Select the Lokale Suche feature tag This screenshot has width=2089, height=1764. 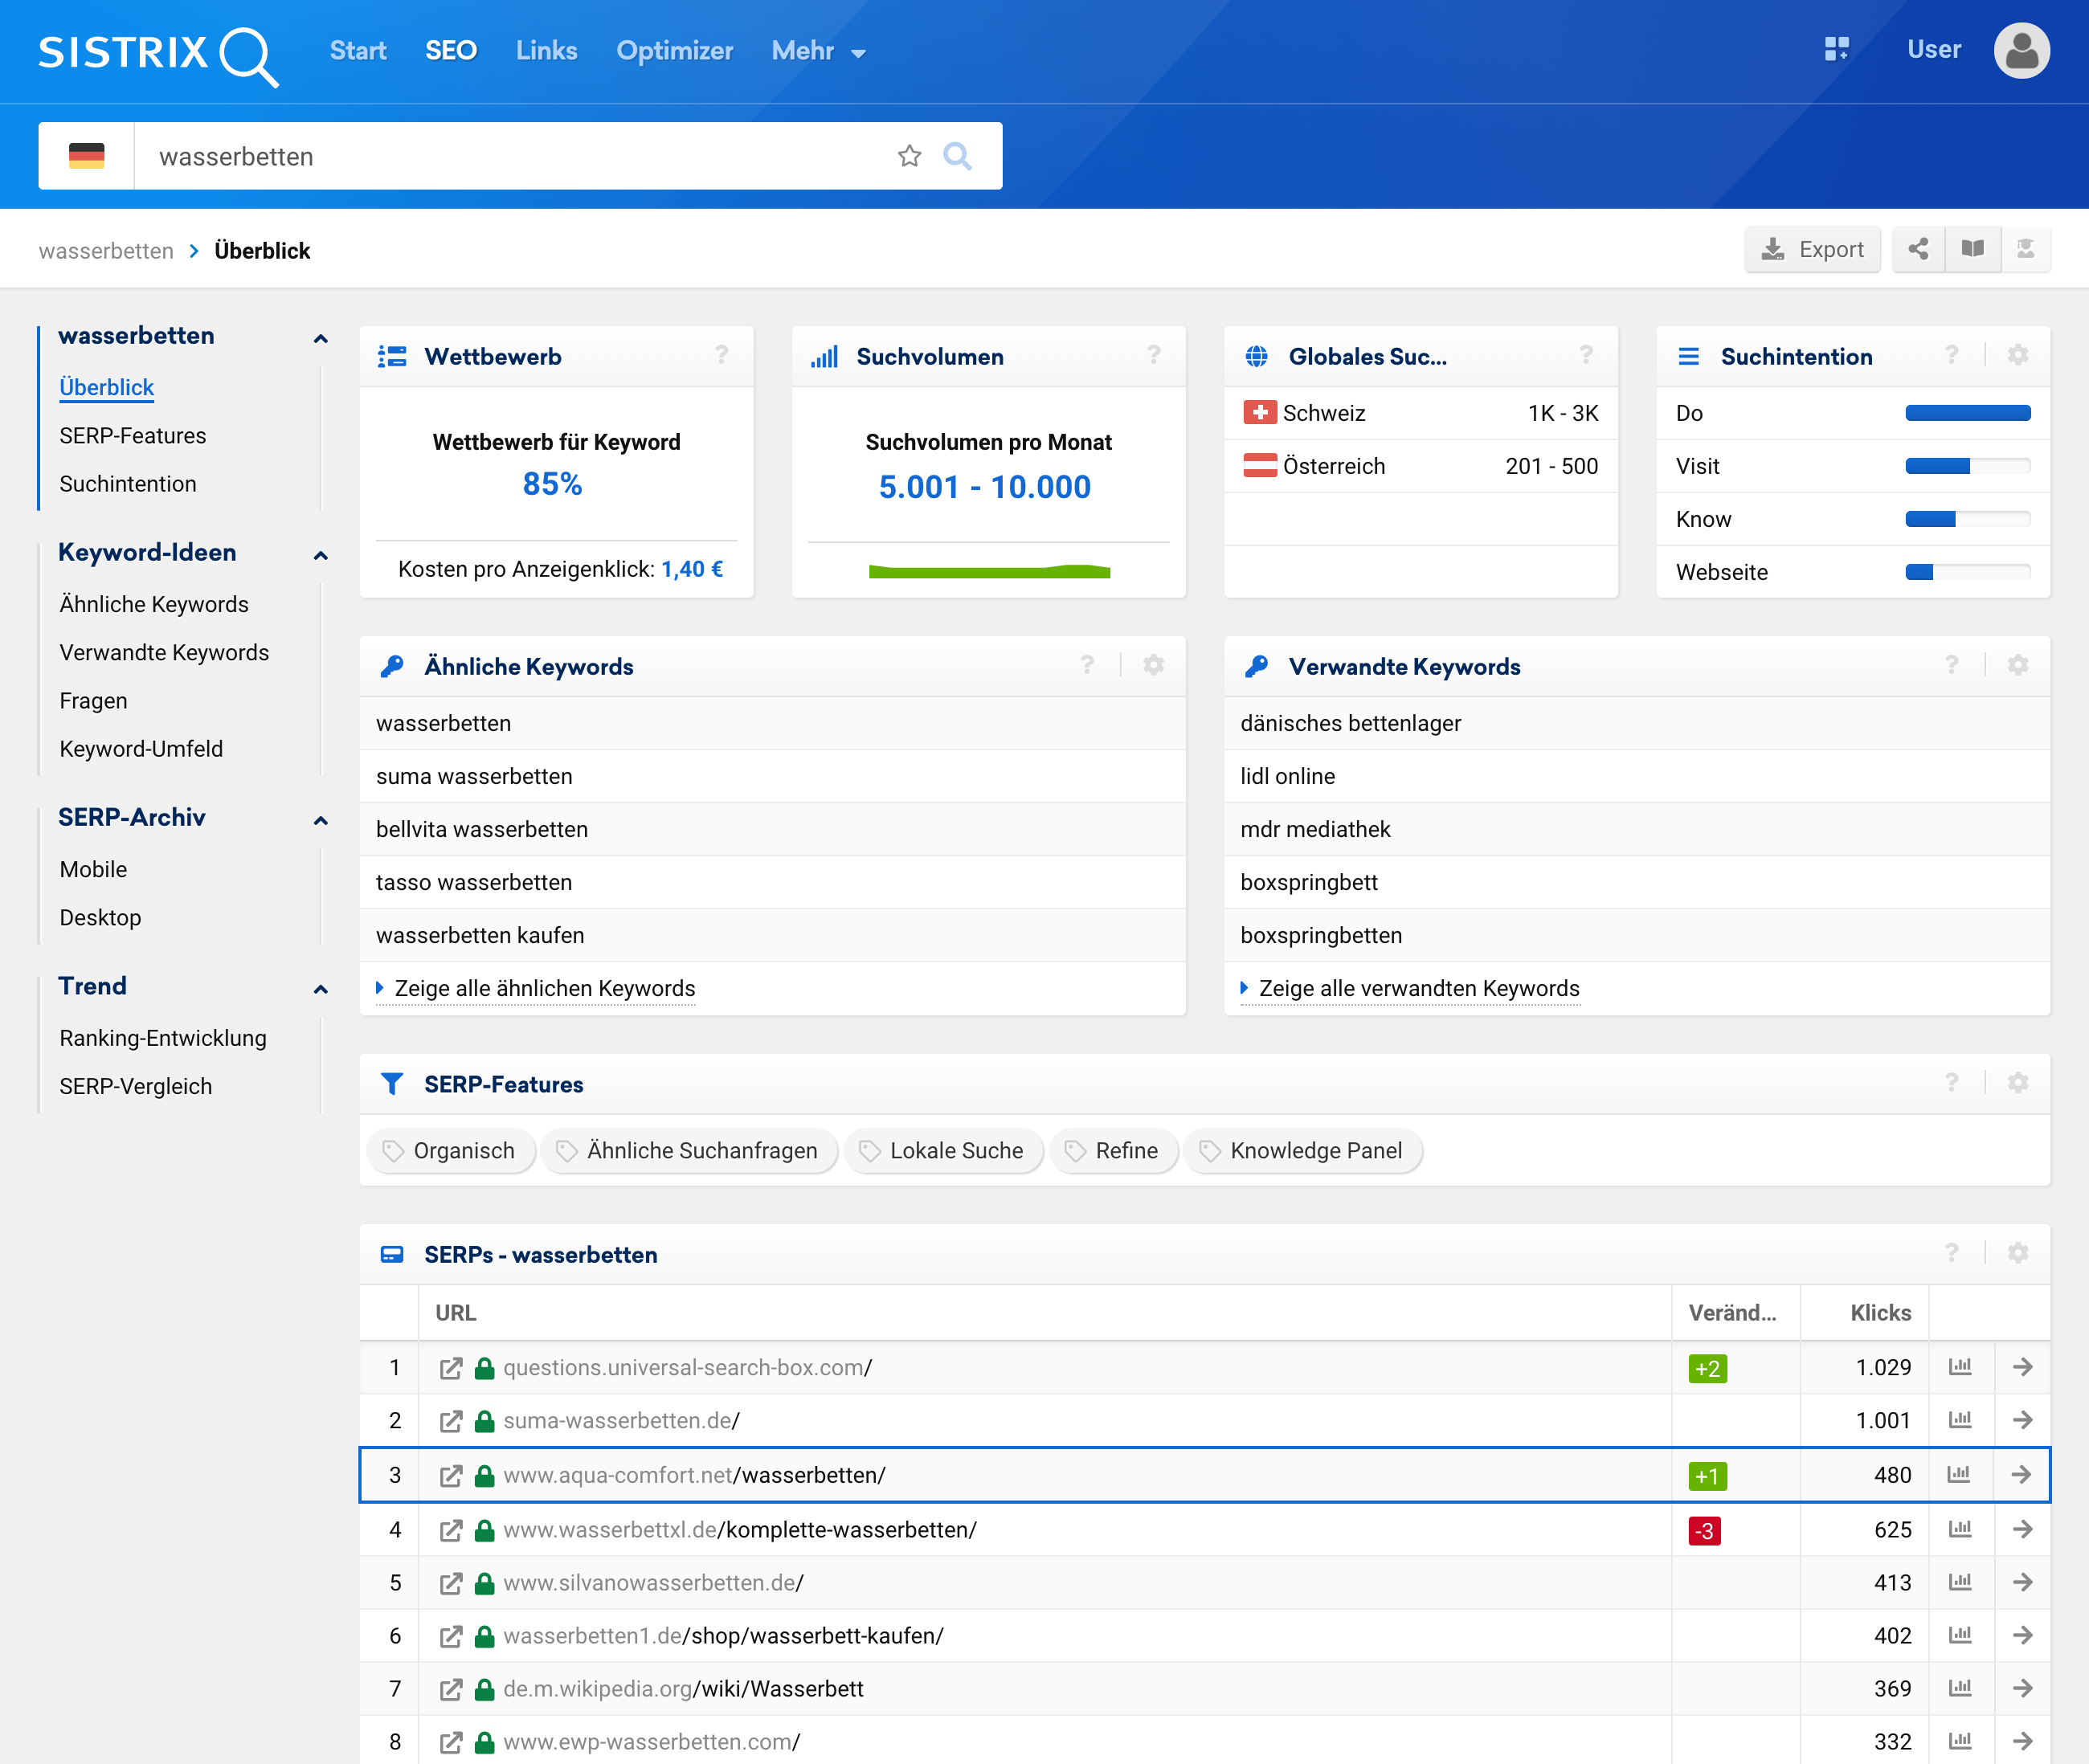[x=943, y=1151]
